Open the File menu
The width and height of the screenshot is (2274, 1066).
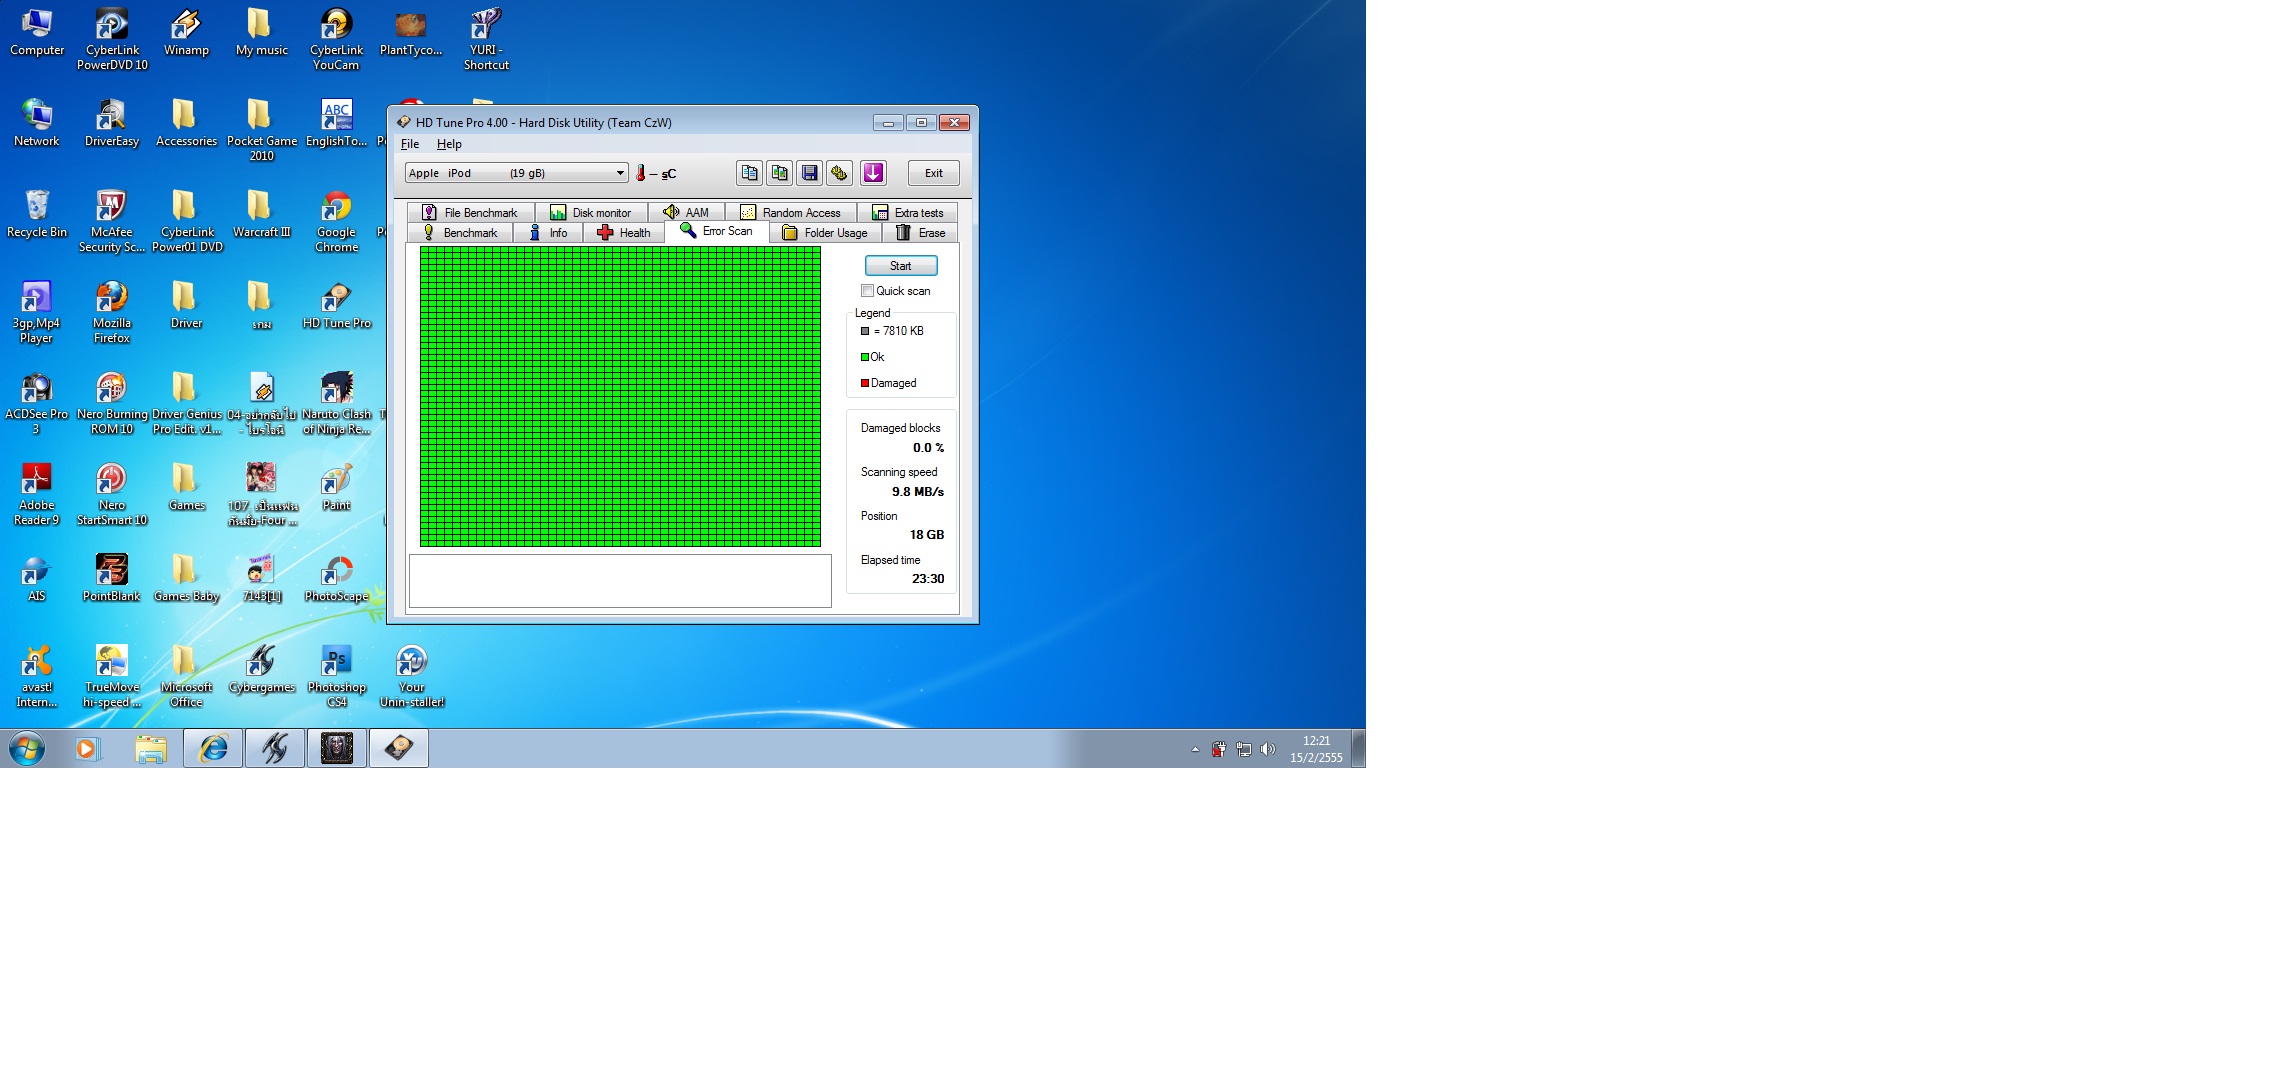coord(410,144)
